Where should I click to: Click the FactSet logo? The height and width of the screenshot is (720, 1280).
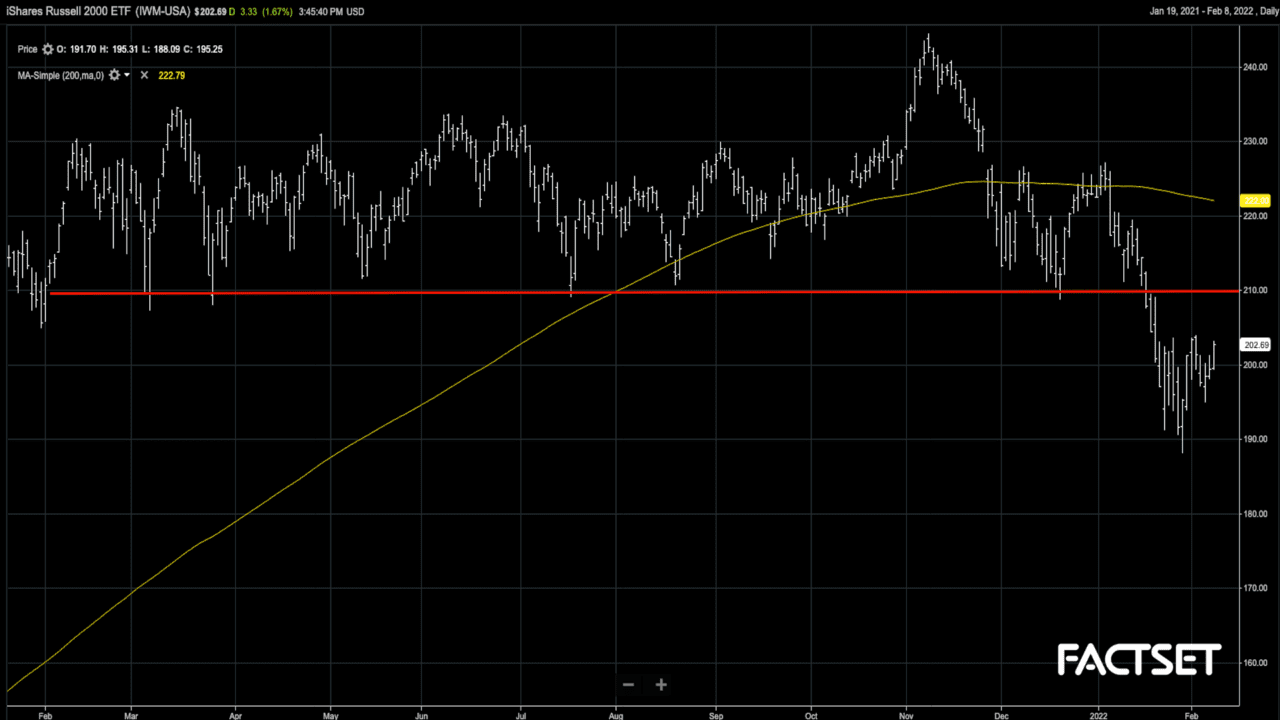1139,660
